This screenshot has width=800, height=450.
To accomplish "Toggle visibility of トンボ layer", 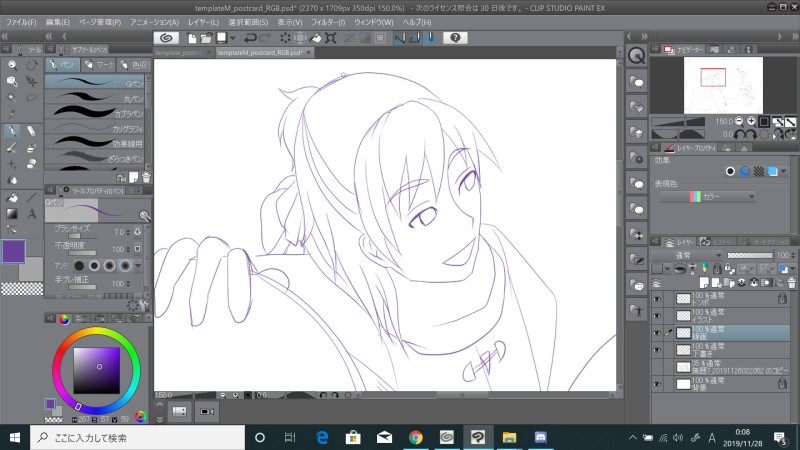I will [x=657, y=299].
